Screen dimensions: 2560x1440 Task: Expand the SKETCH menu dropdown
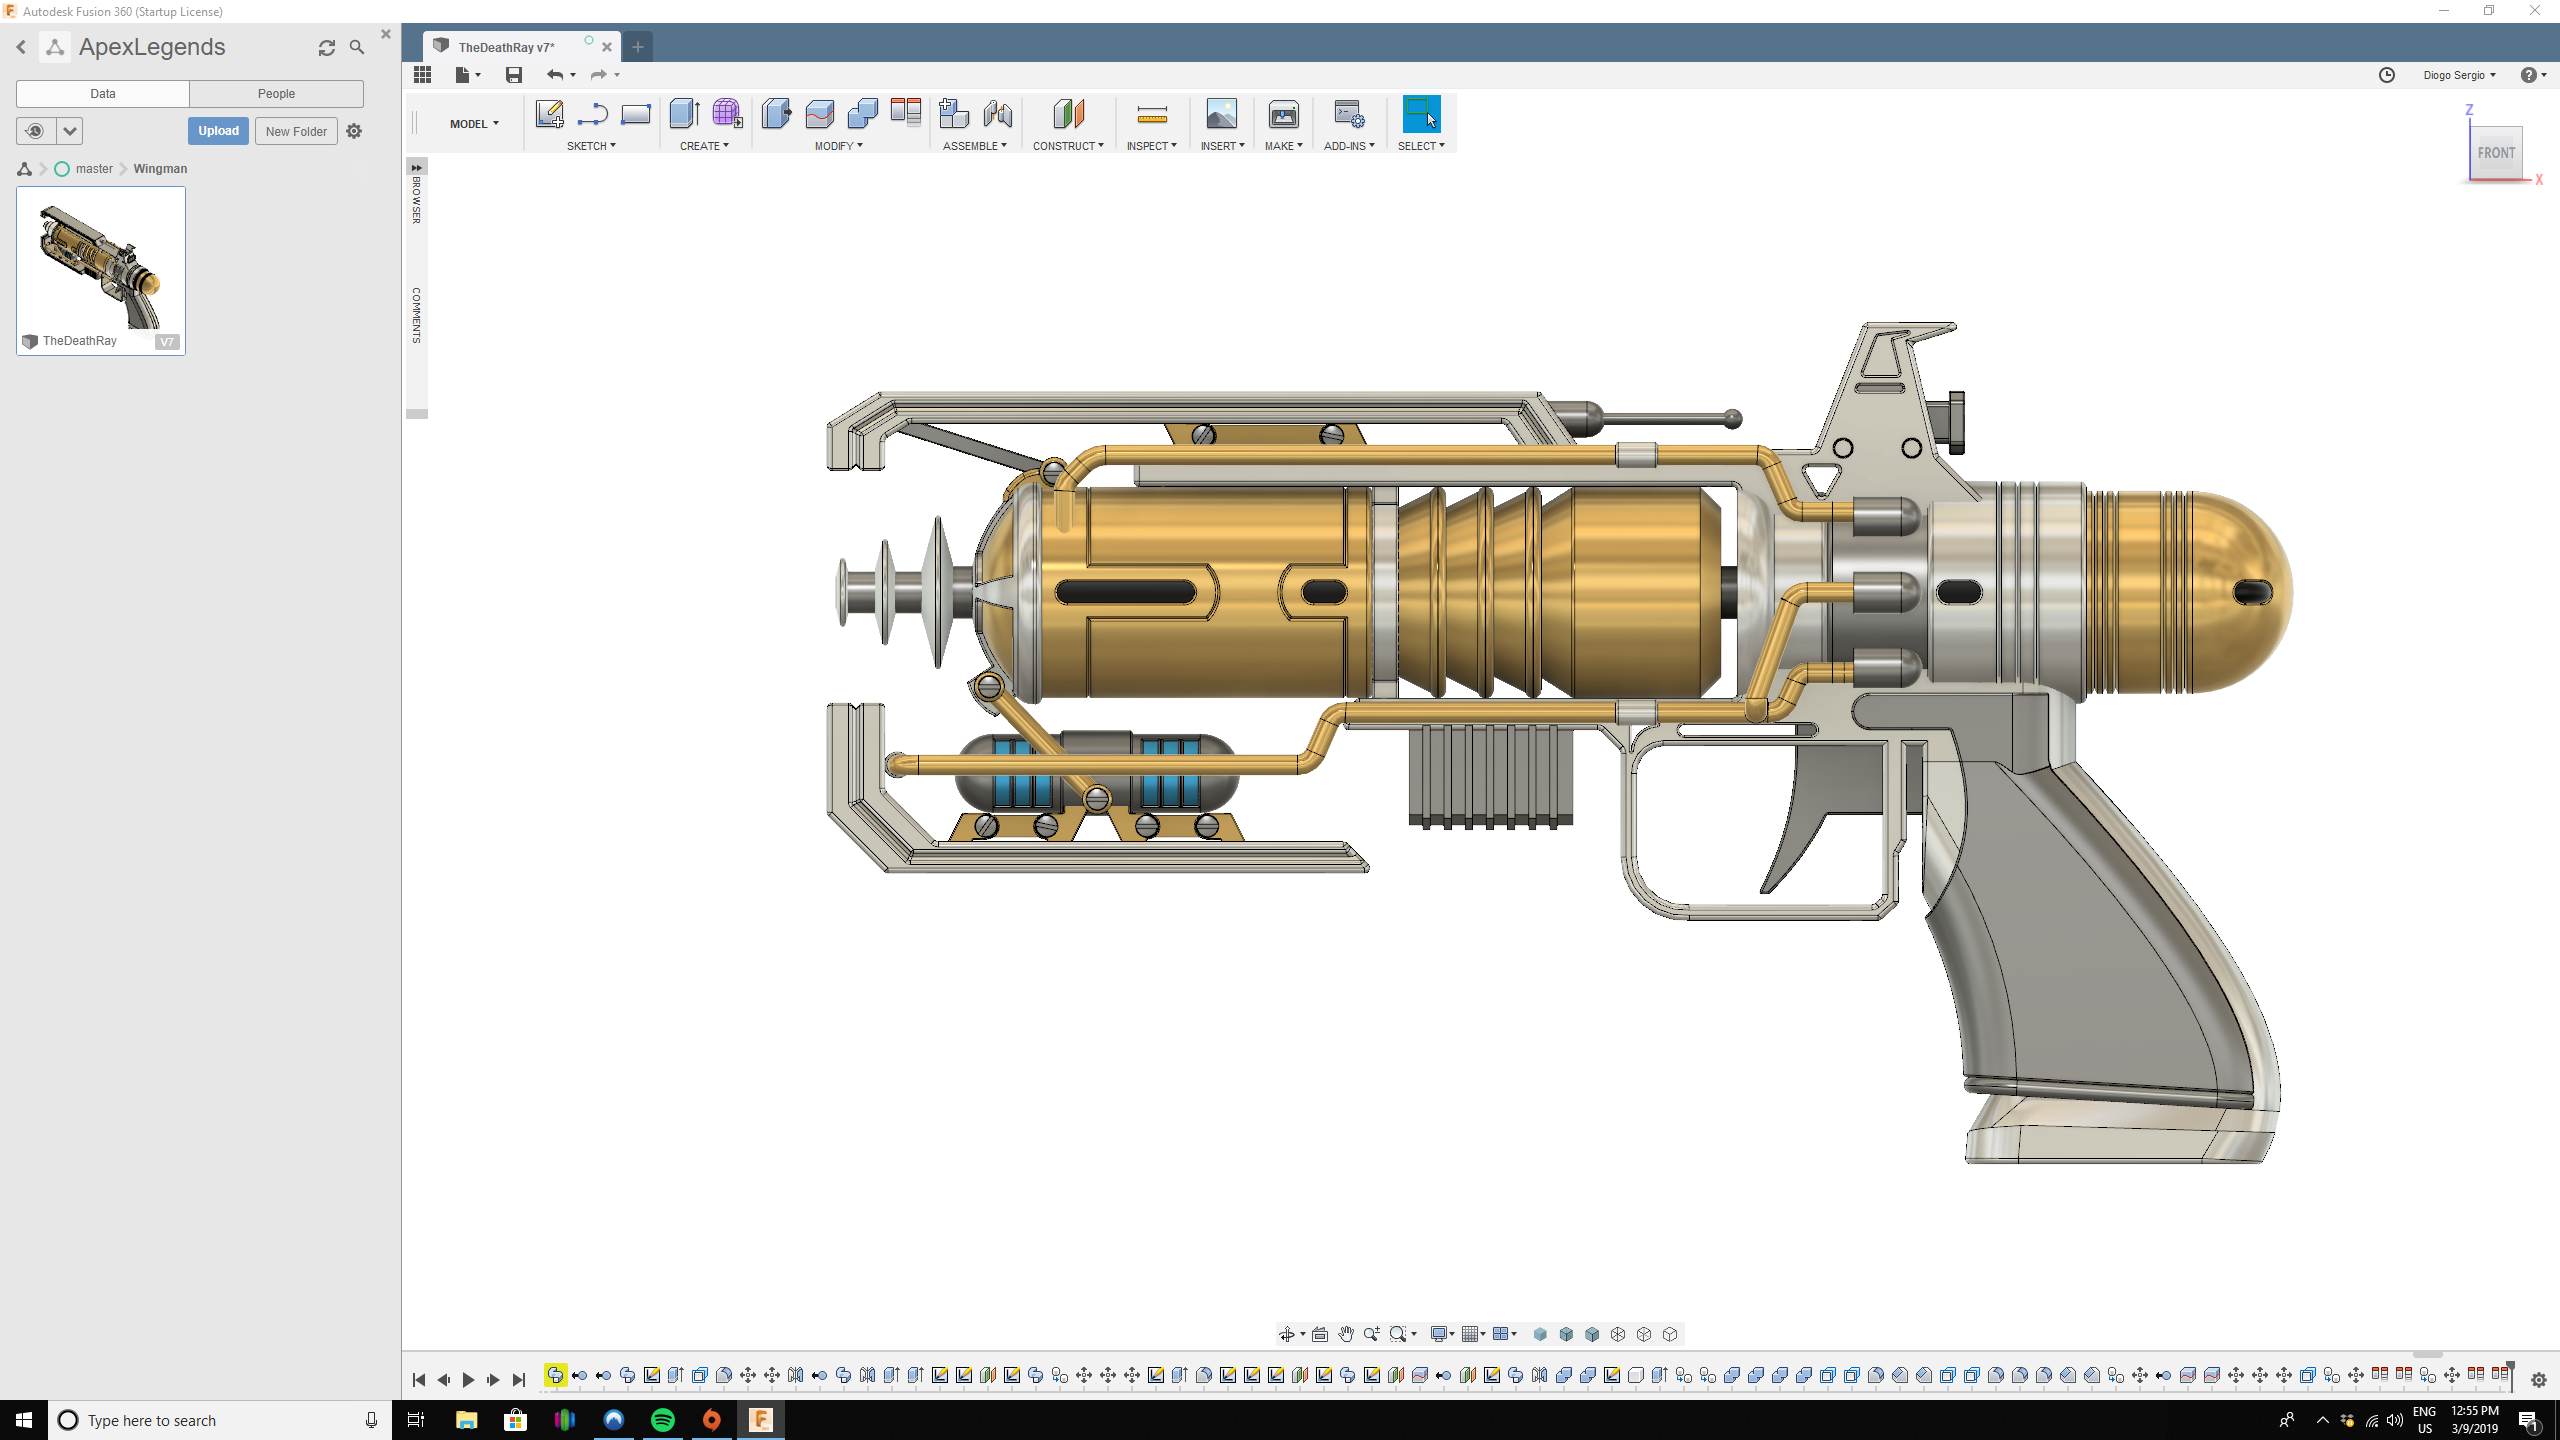point(591,146)
